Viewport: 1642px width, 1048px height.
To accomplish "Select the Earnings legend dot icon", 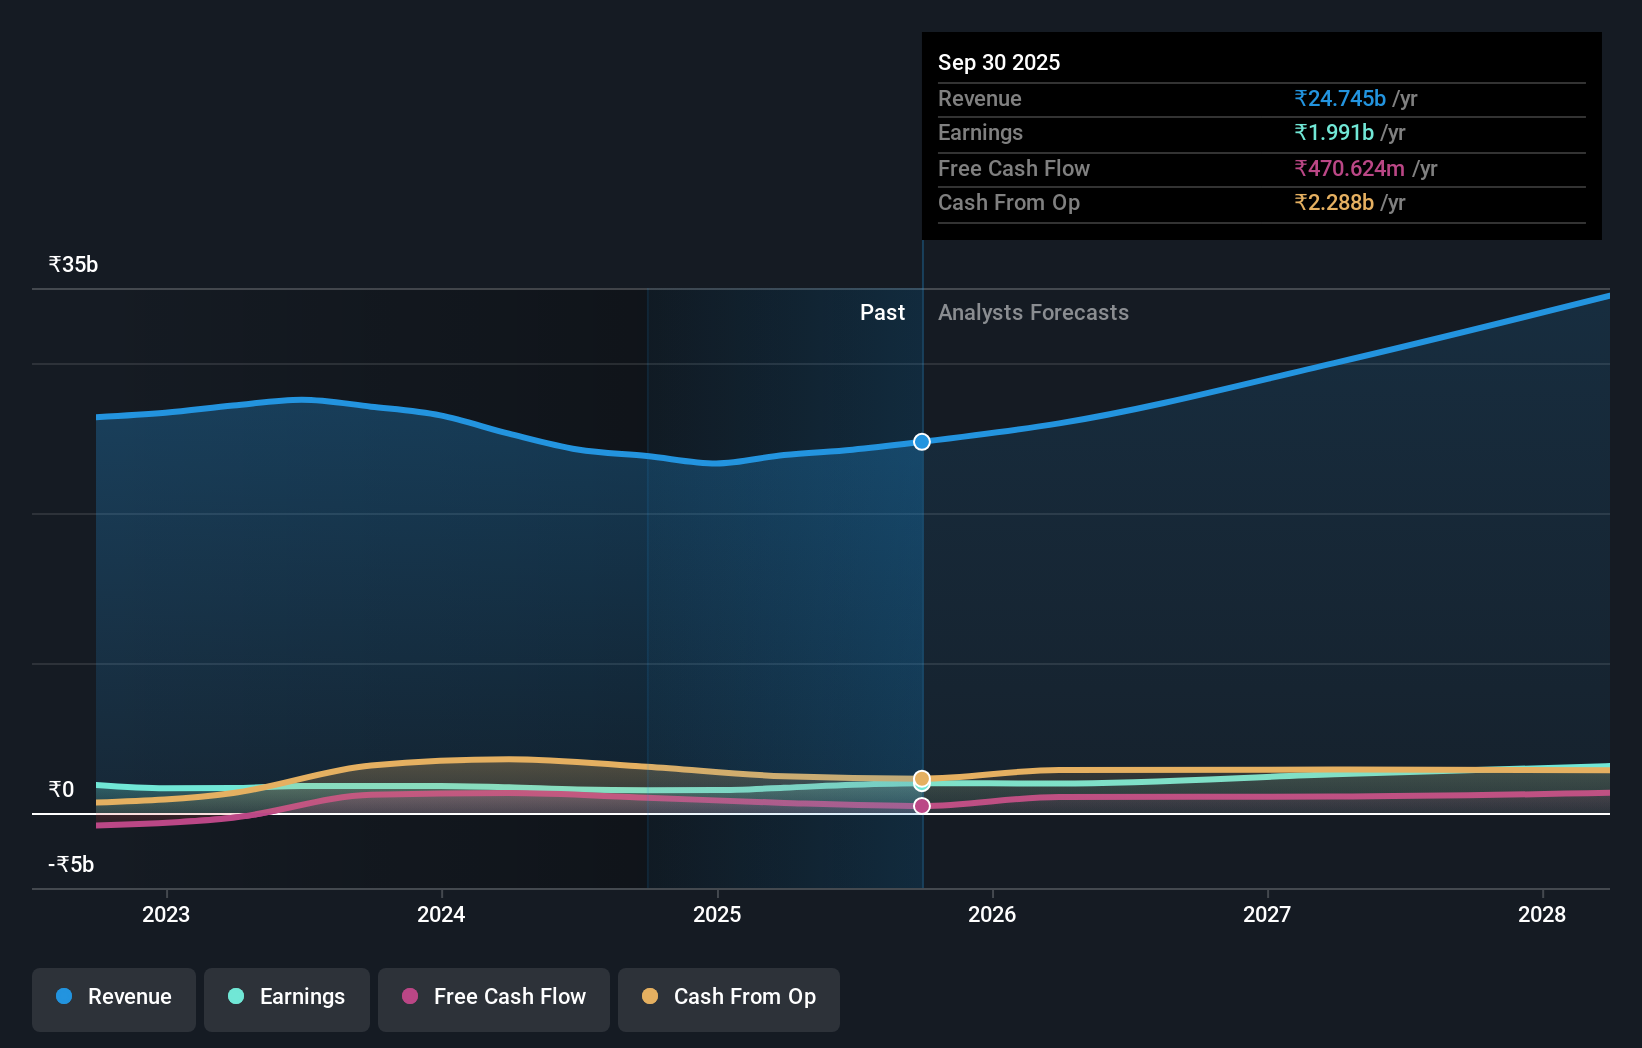I will coord(236,997).
